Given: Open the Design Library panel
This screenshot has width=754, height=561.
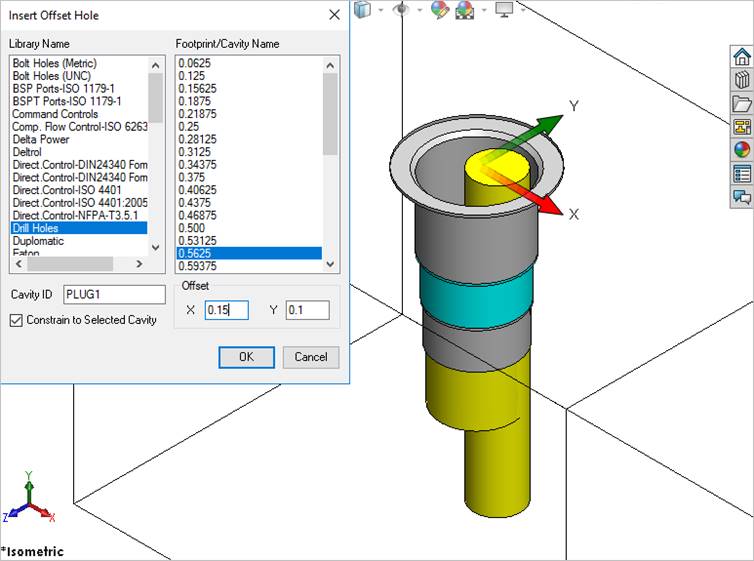Looking at the screenshot, I should [x=742, y=81].
